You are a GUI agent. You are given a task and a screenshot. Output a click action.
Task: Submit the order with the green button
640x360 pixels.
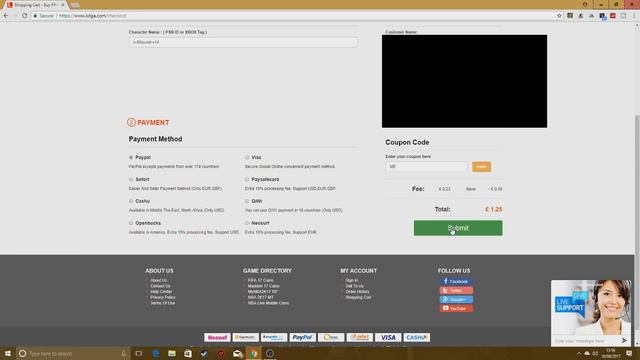point(458,228)
